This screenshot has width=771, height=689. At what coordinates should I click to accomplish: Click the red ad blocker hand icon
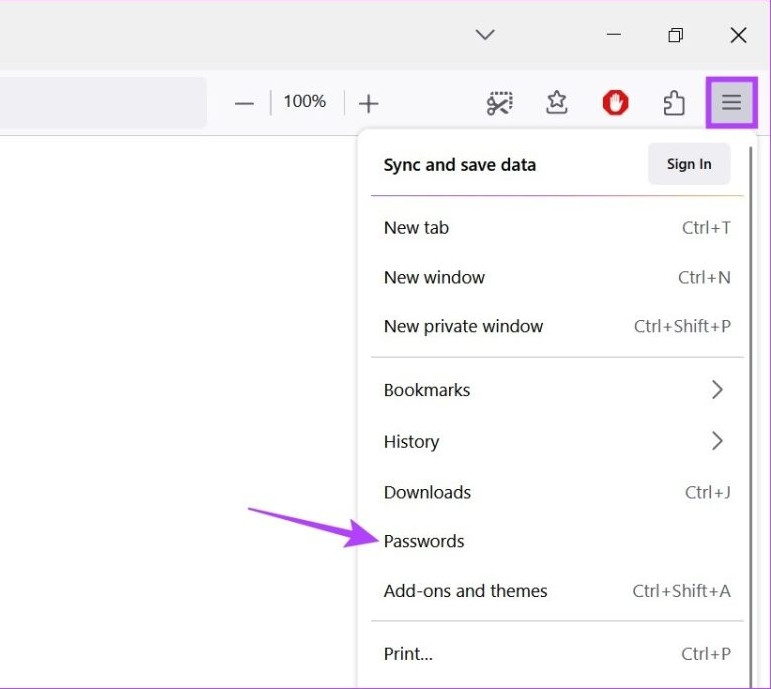[x=615, y=103]
